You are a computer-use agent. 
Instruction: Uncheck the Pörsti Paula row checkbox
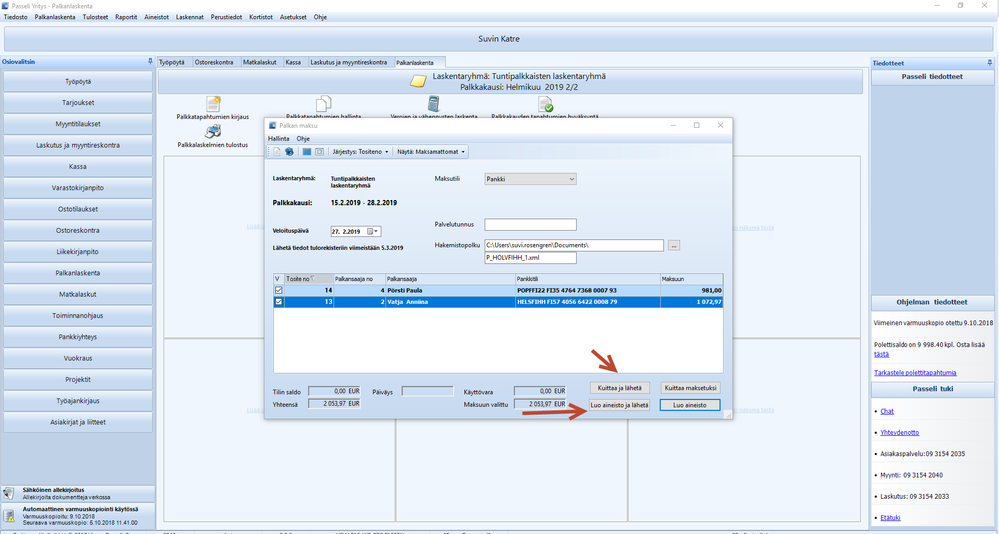point(278,291)
